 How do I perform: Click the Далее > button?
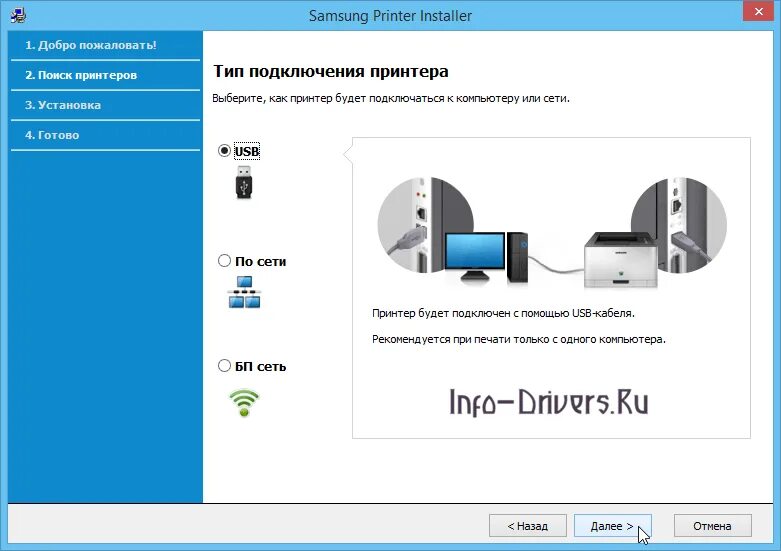tap(612, 526)
